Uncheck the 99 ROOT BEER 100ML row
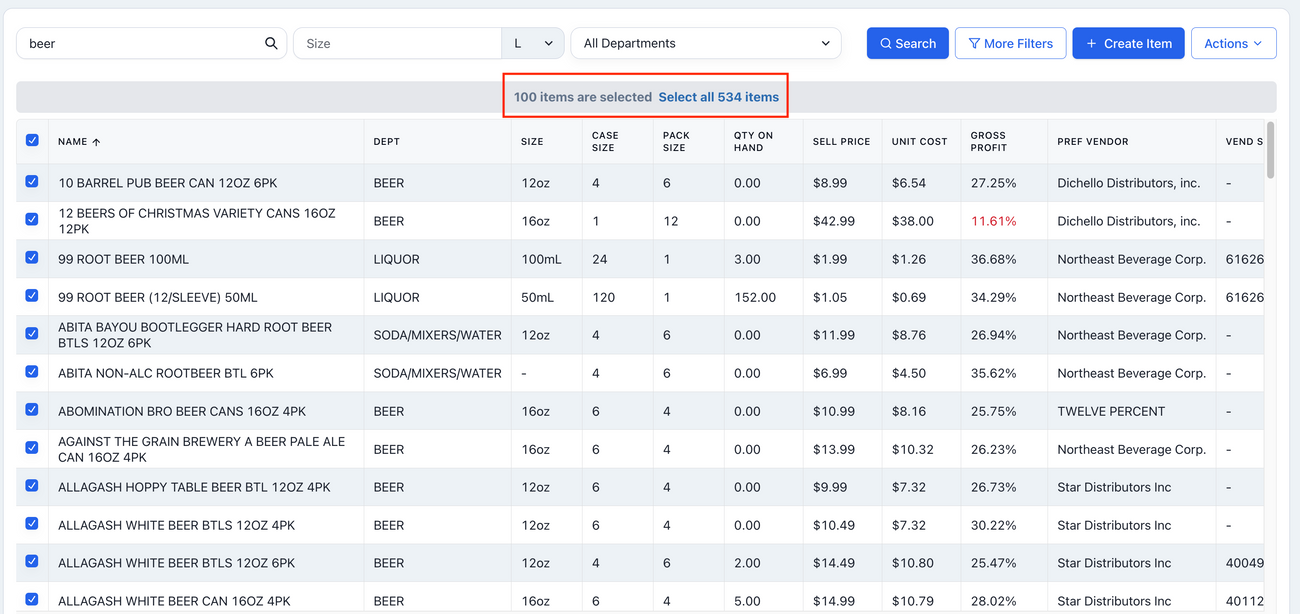 (32, 258)
